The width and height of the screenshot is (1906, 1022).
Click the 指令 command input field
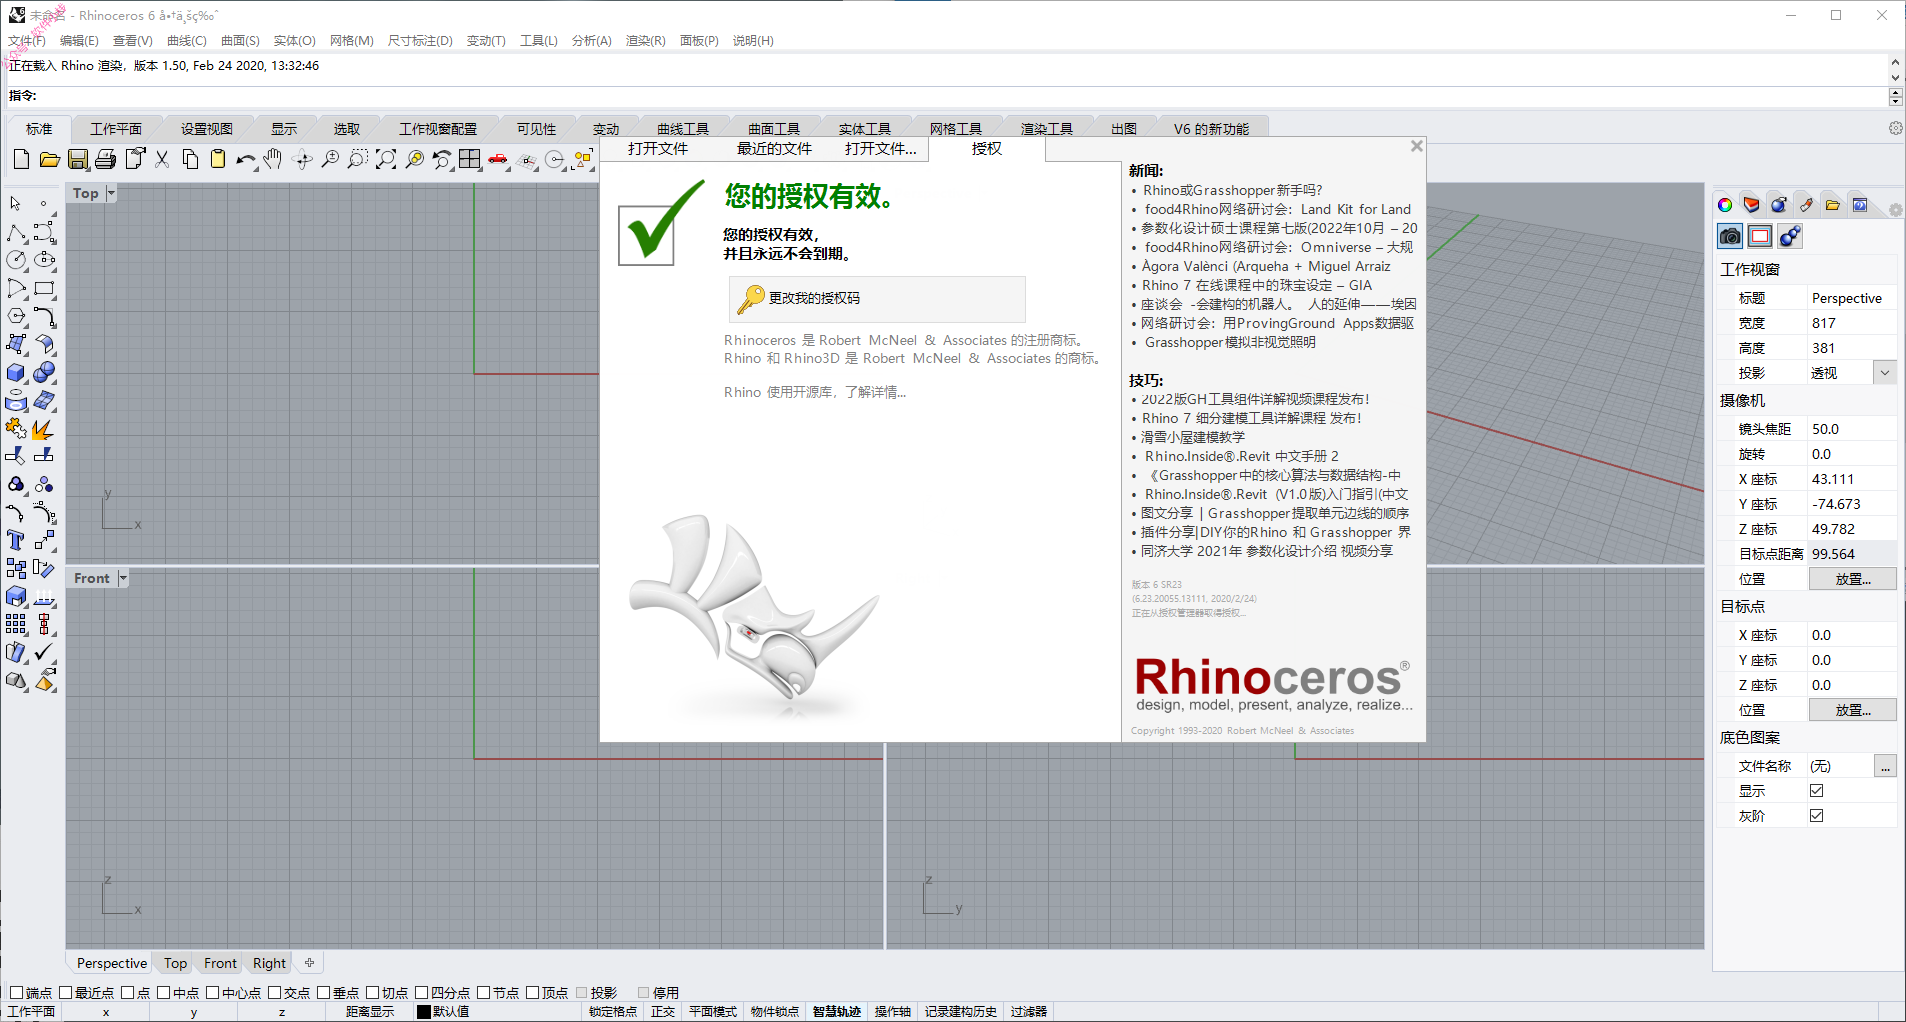point(960,96)
